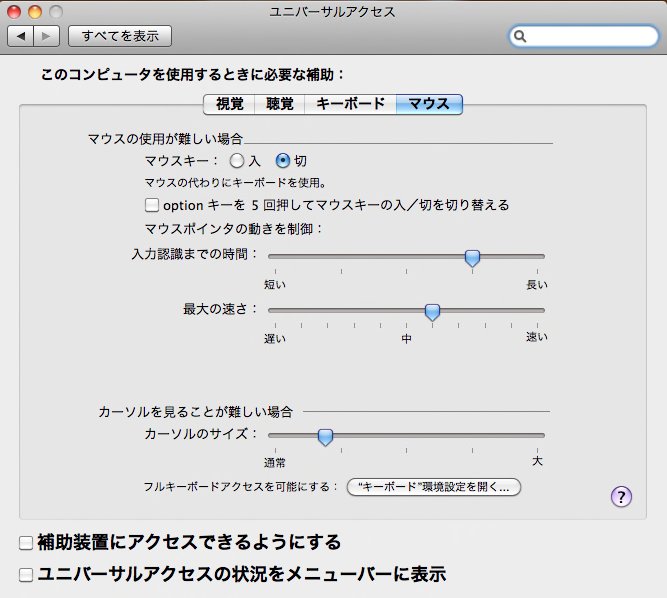This screenshot has width=667, height=598.
Task: Switch to the 聴覚 tab
Action: [x=279, y=104]
